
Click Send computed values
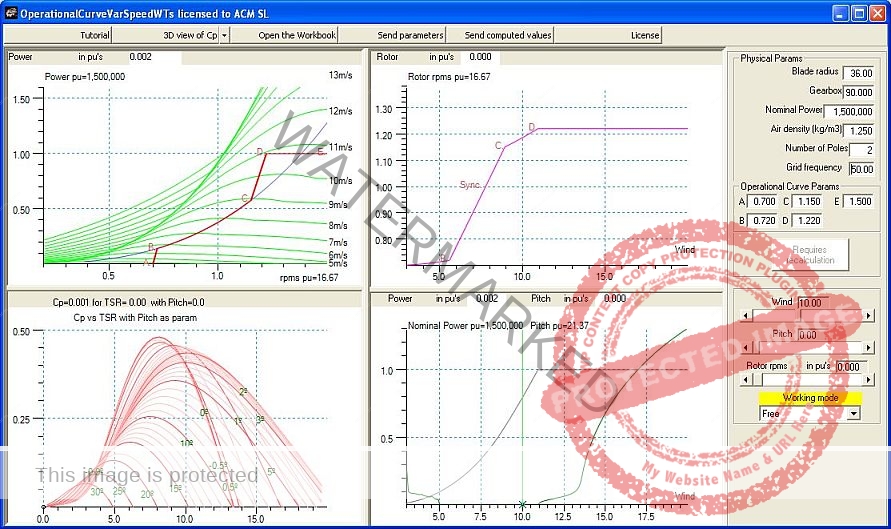(499, 35)
